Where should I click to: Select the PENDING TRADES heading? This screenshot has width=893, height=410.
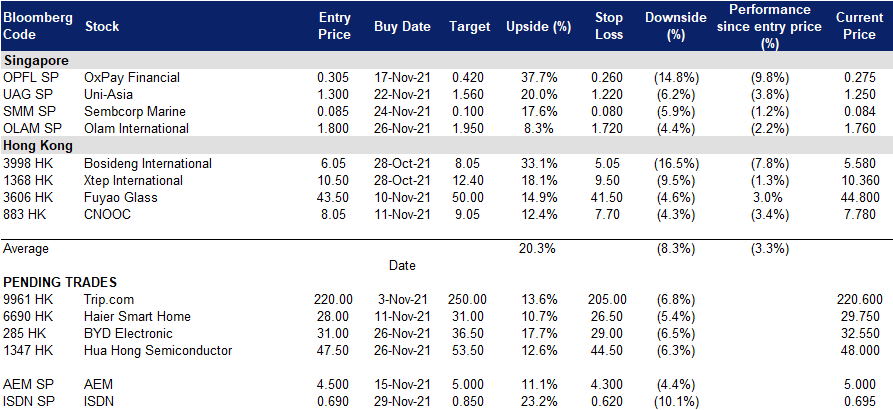point(60,282)
